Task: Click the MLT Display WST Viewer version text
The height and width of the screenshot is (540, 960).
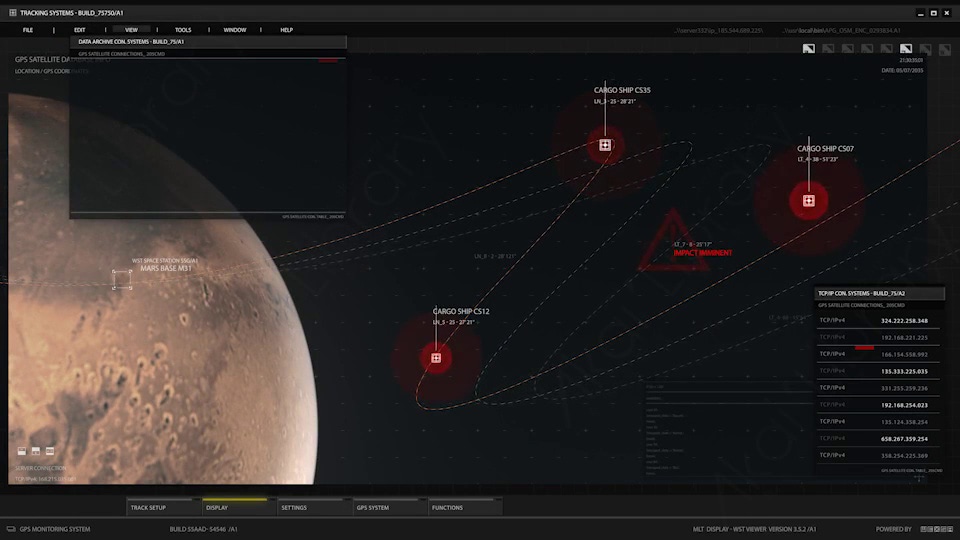Action: (754, 529)
